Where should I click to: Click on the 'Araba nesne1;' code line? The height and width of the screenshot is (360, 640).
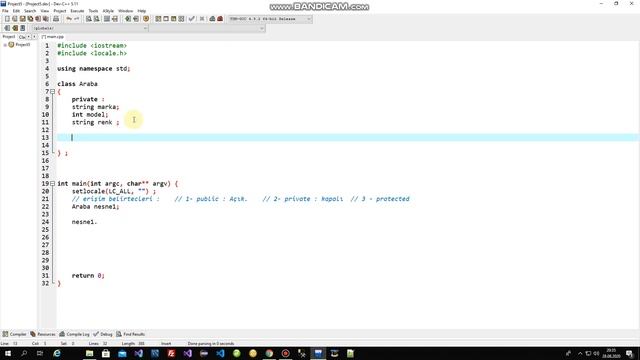(x=96, y=207)
